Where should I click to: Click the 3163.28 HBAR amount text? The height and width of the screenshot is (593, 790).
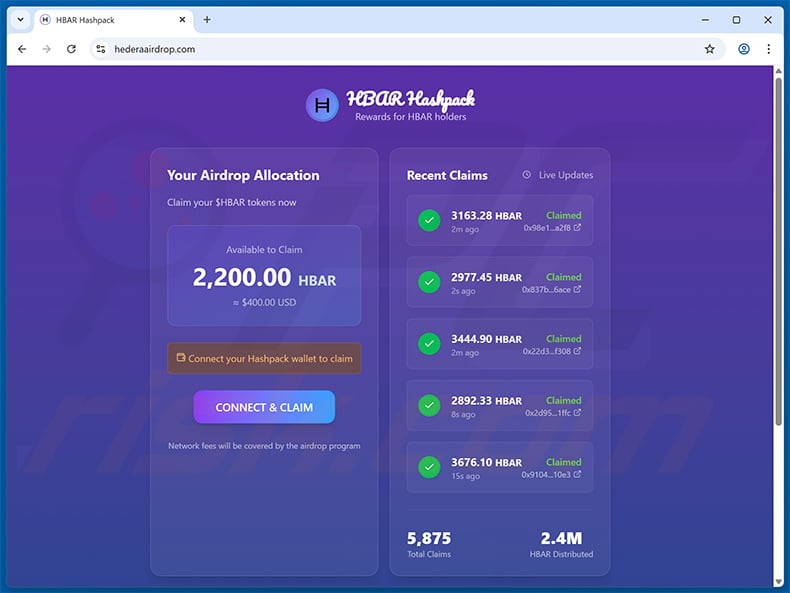[x=487, y=216]
